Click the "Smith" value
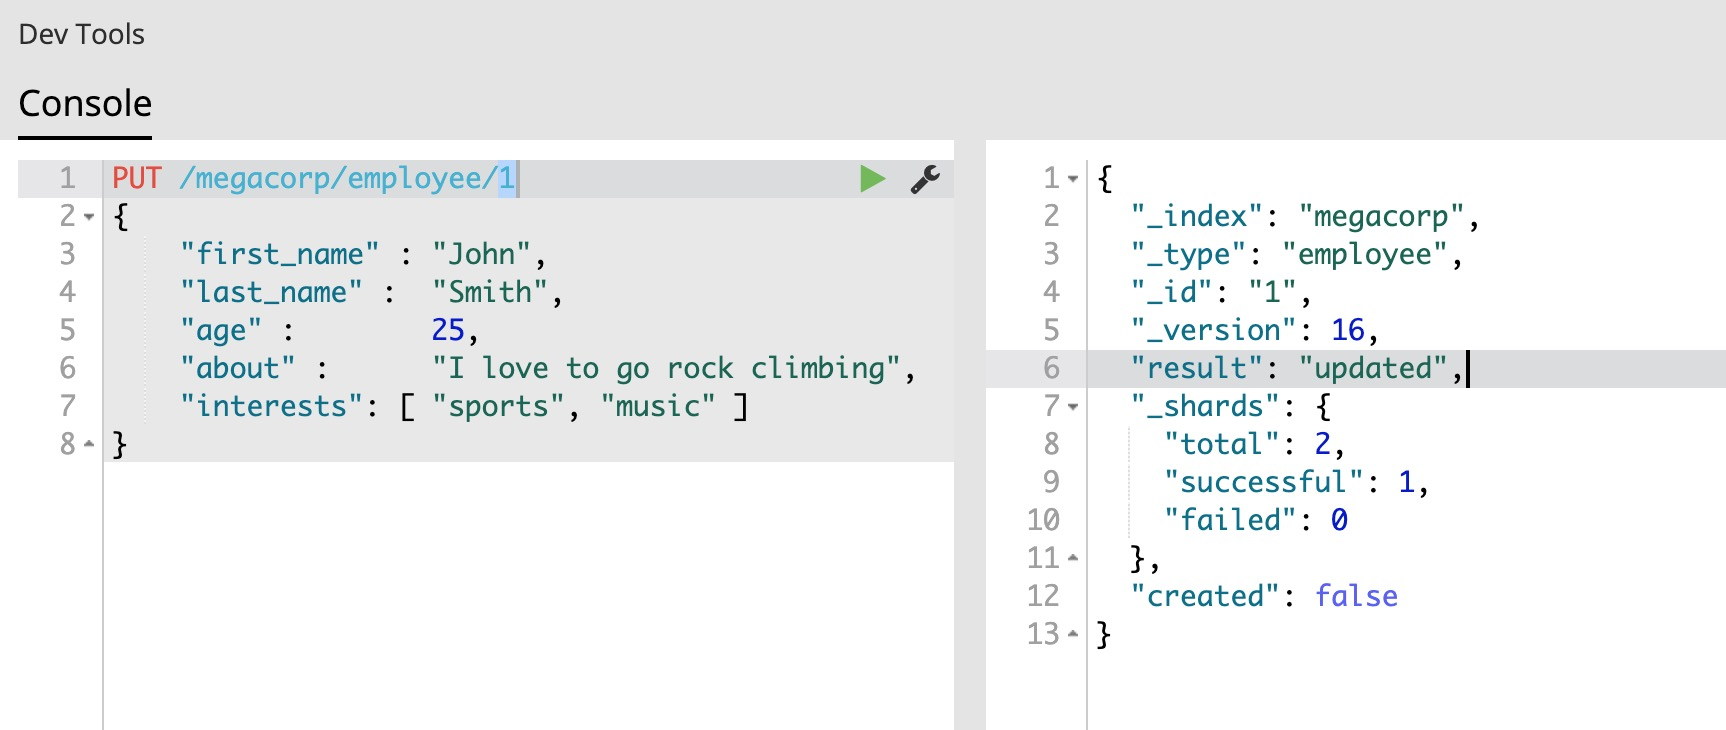 click(490, 293)
